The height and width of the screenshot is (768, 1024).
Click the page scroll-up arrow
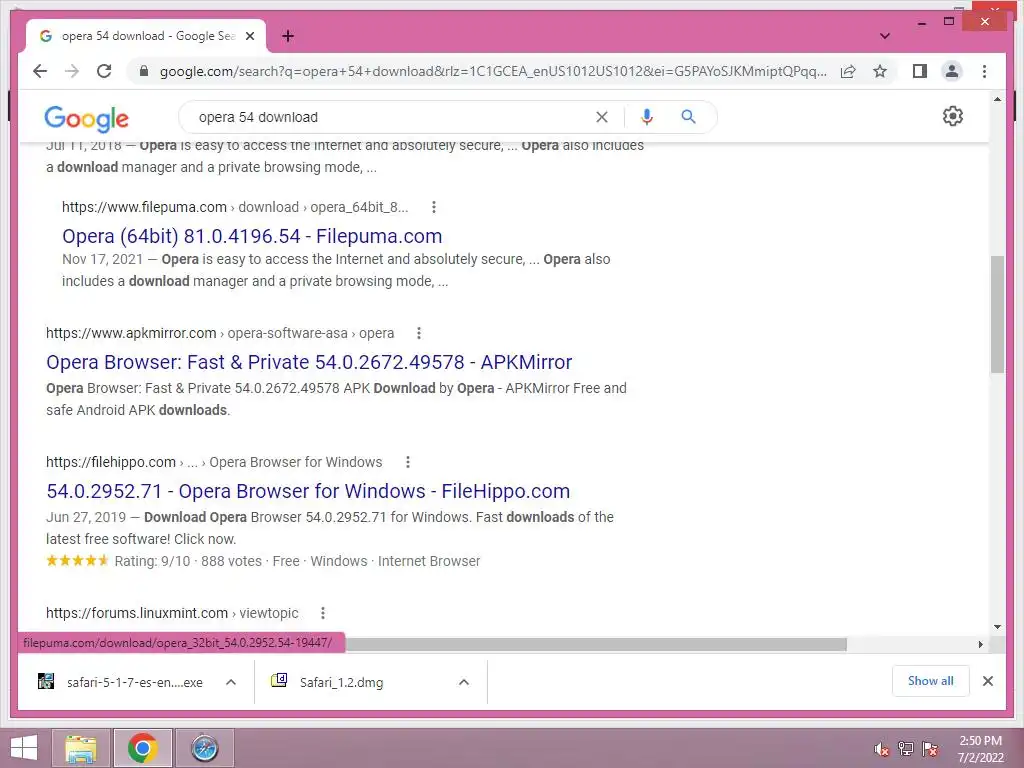coord(997,99)
